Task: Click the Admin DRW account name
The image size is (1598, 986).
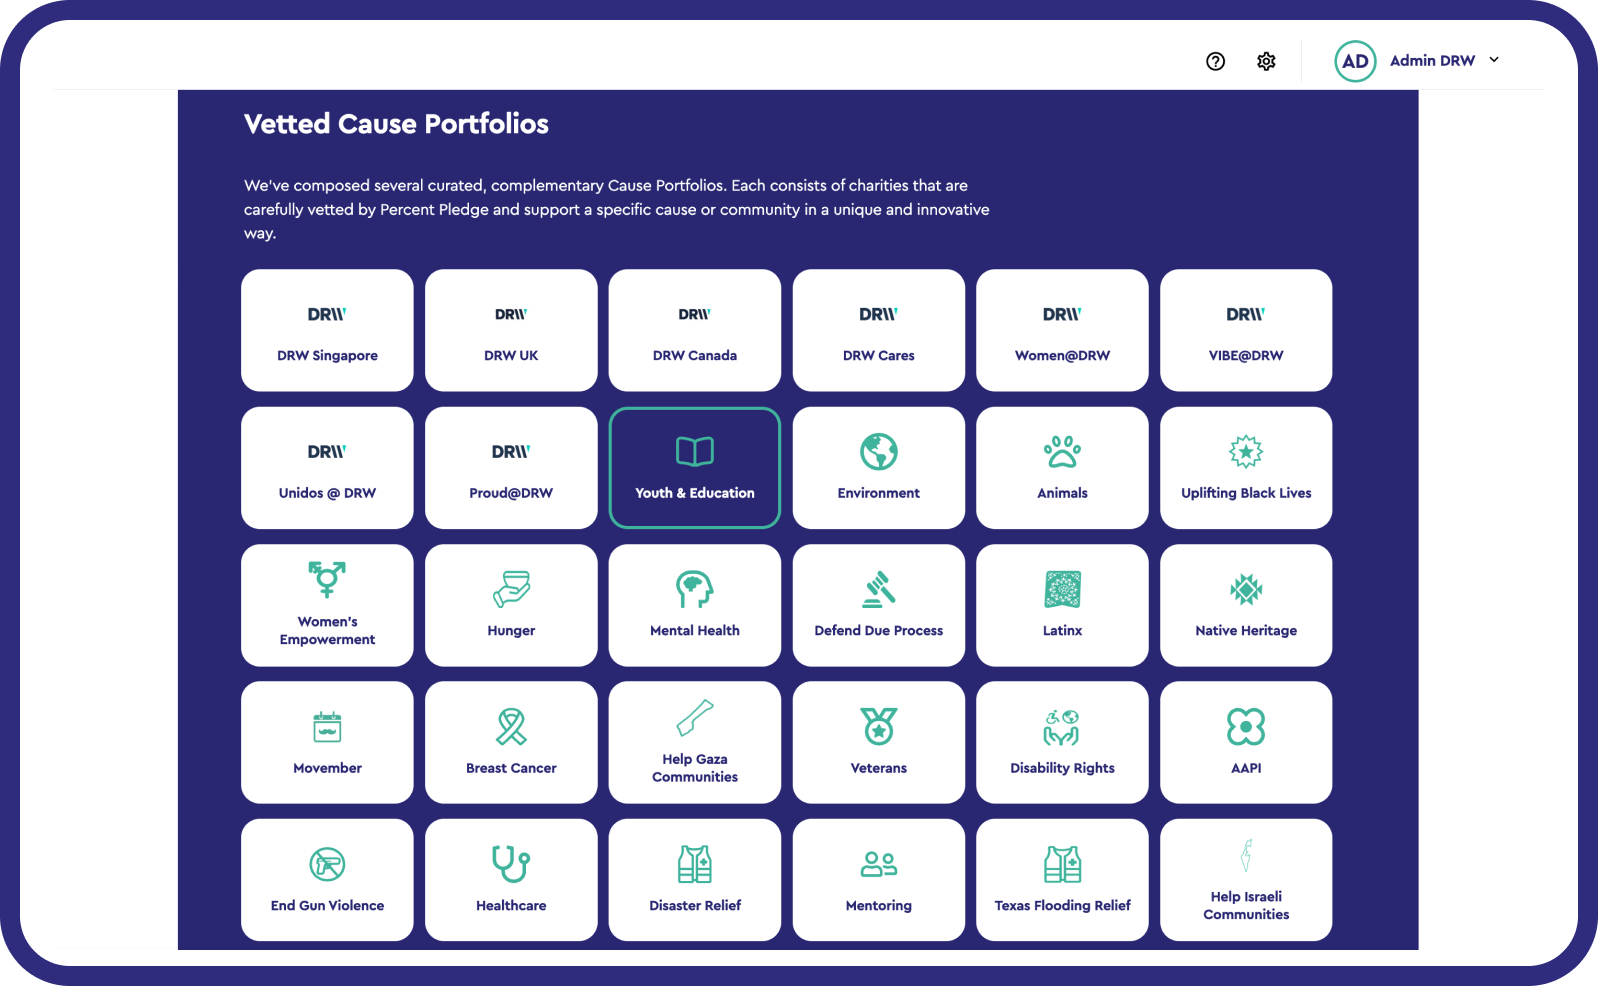Action: [1432, 61]
